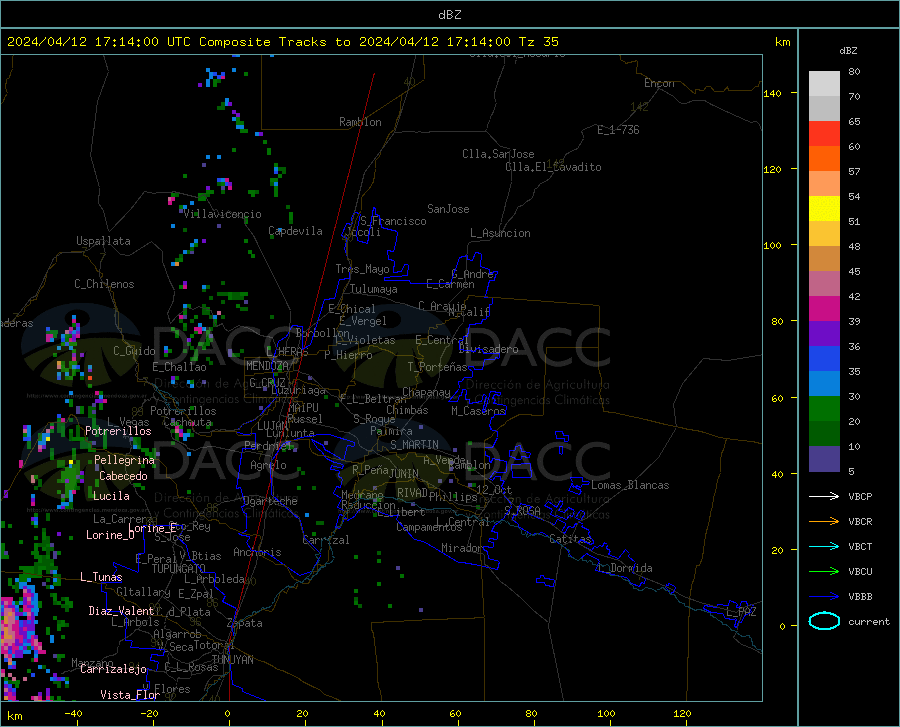Screen dimensions: 900x727
Task: Click the RIVAD label
Action: coord(413,493)
